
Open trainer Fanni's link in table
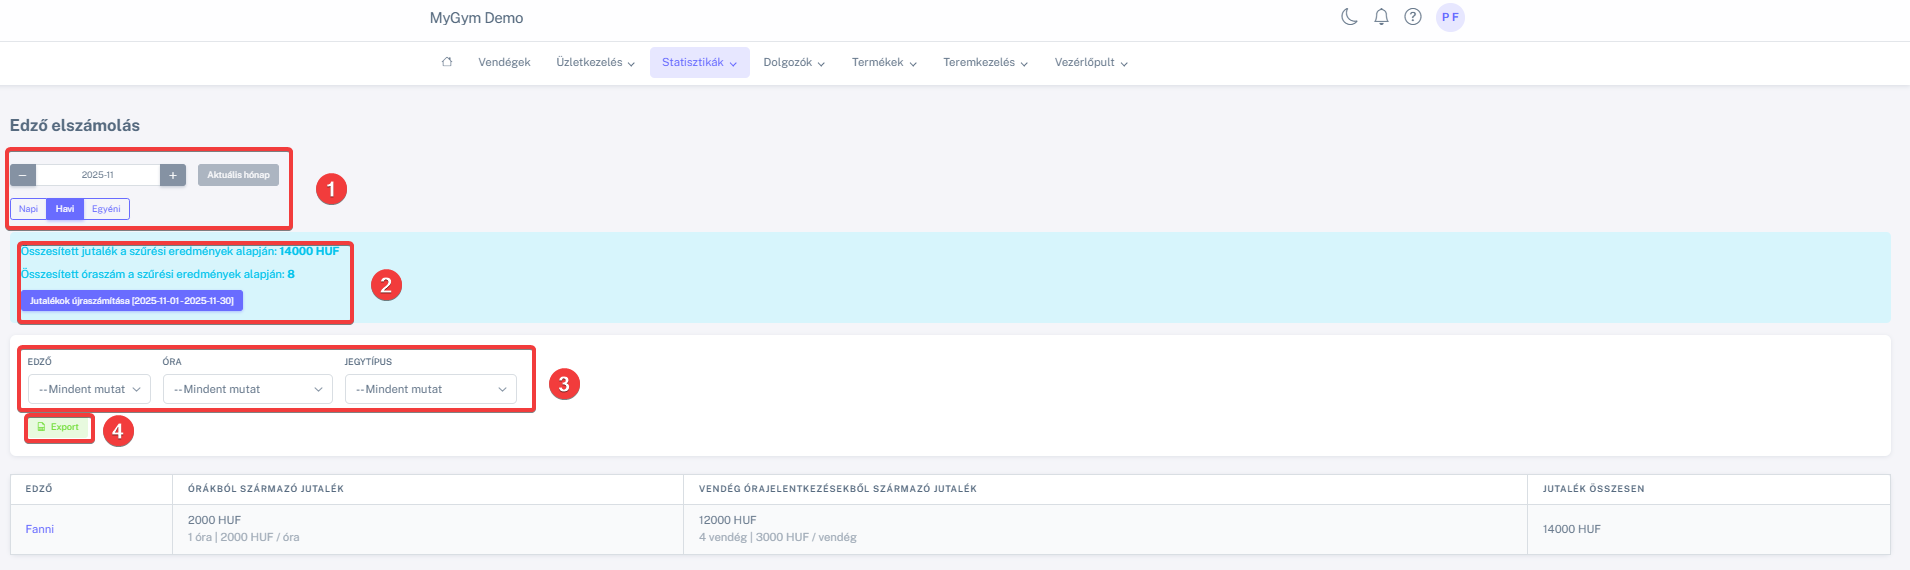(x=40, y=529)
